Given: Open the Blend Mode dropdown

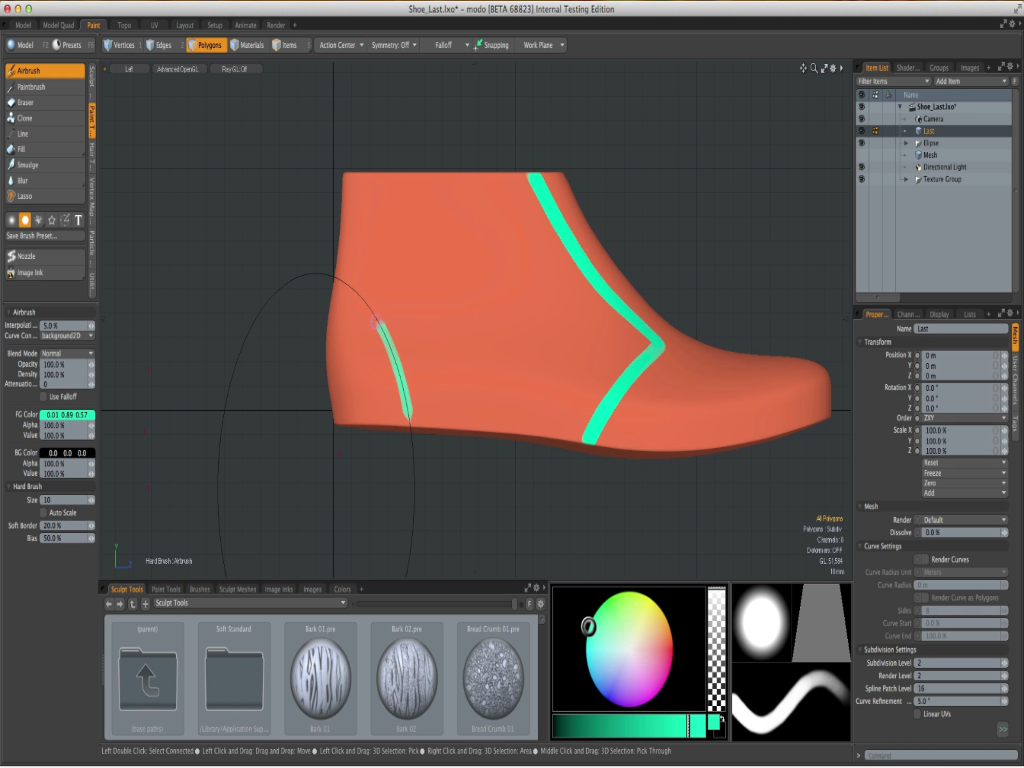Looking at the screenshot, I should tap(68, 353).
